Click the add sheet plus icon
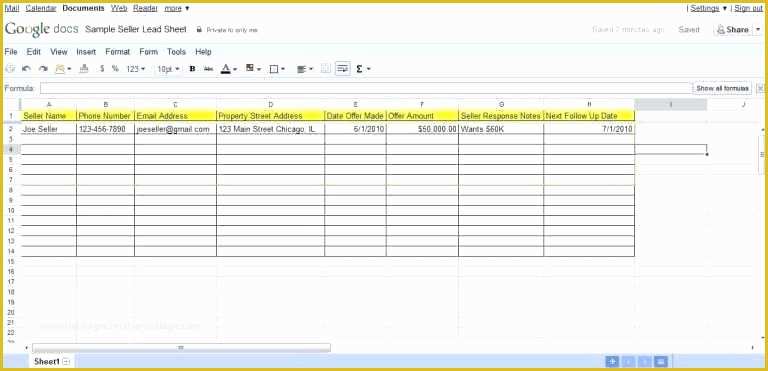 click(x=612, y=362)
